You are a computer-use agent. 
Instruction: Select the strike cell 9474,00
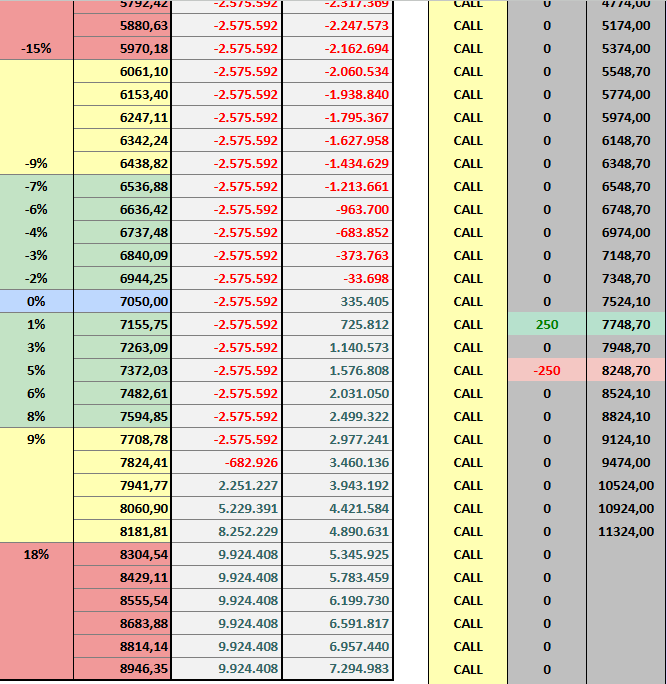(626, 462)
